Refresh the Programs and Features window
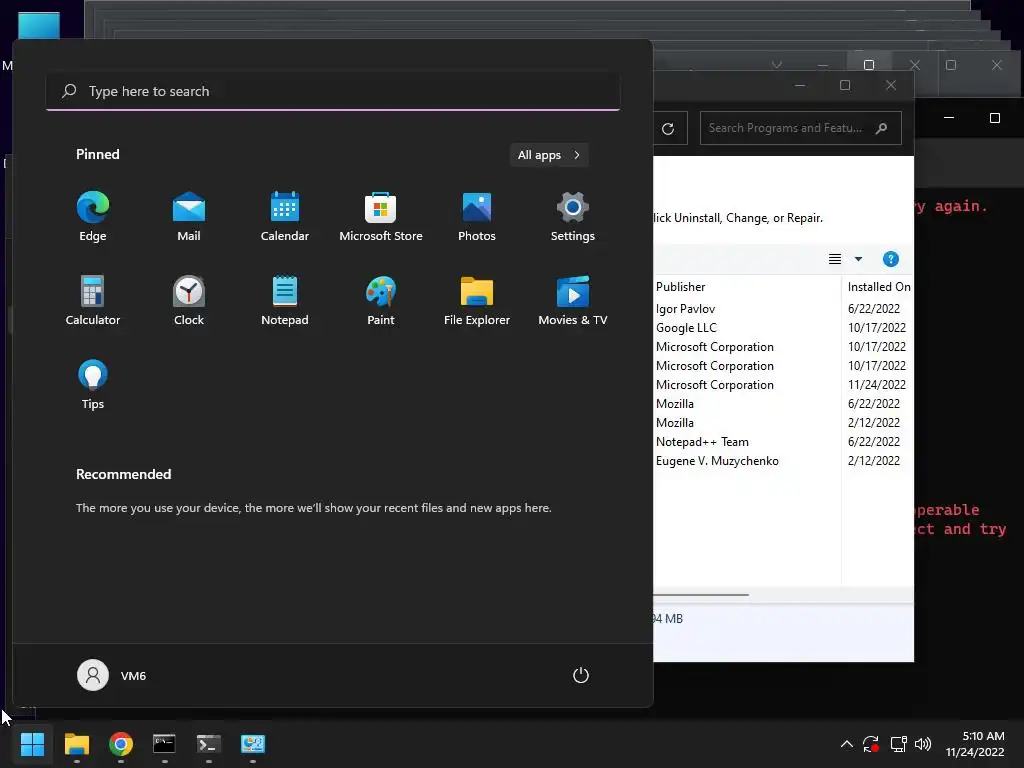This screenshot has width=1024, height=768. click(x=668, y=129)
